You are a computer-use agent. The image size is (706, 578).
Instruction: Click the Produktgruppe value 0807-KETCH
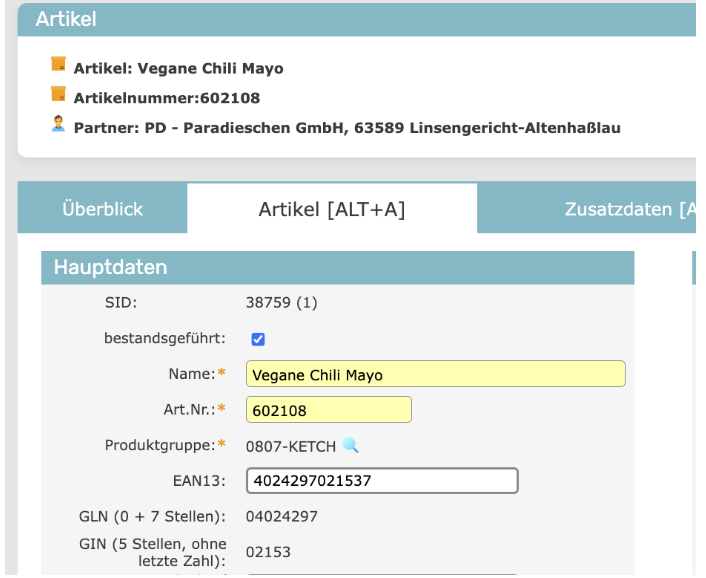click(290, 446)
